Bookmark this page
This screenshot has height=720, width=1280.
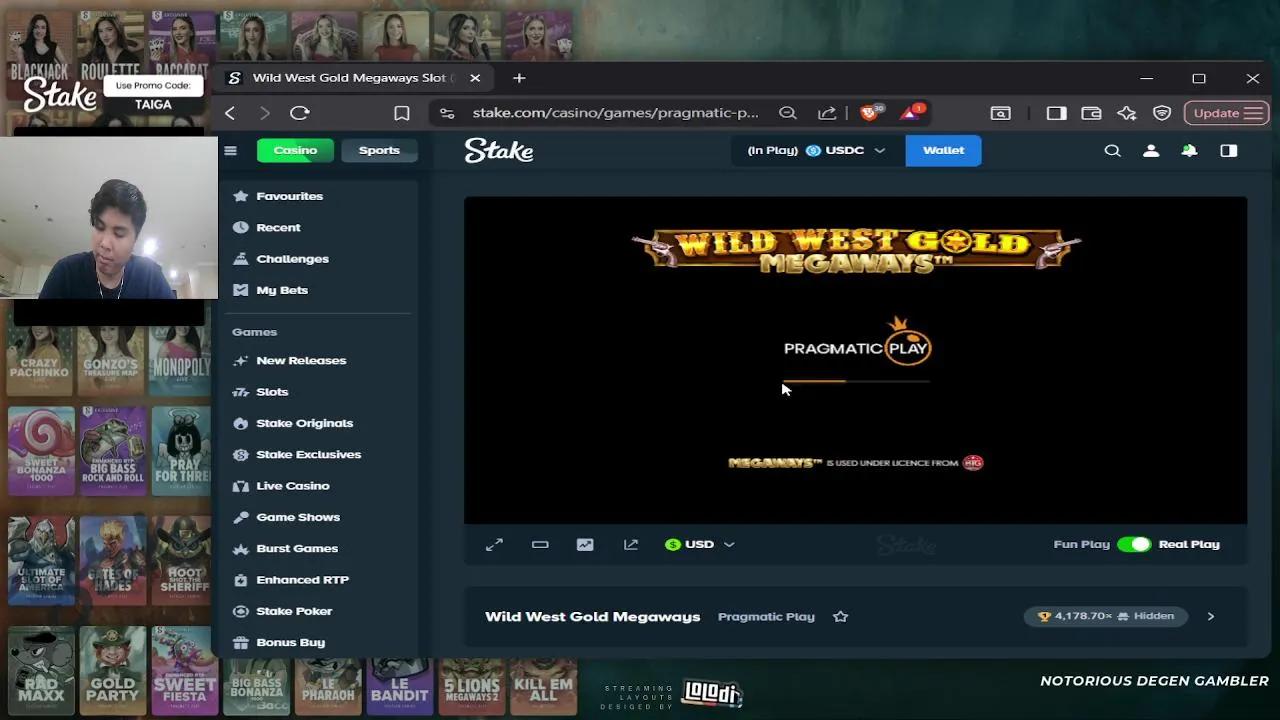tap(402, 113)
